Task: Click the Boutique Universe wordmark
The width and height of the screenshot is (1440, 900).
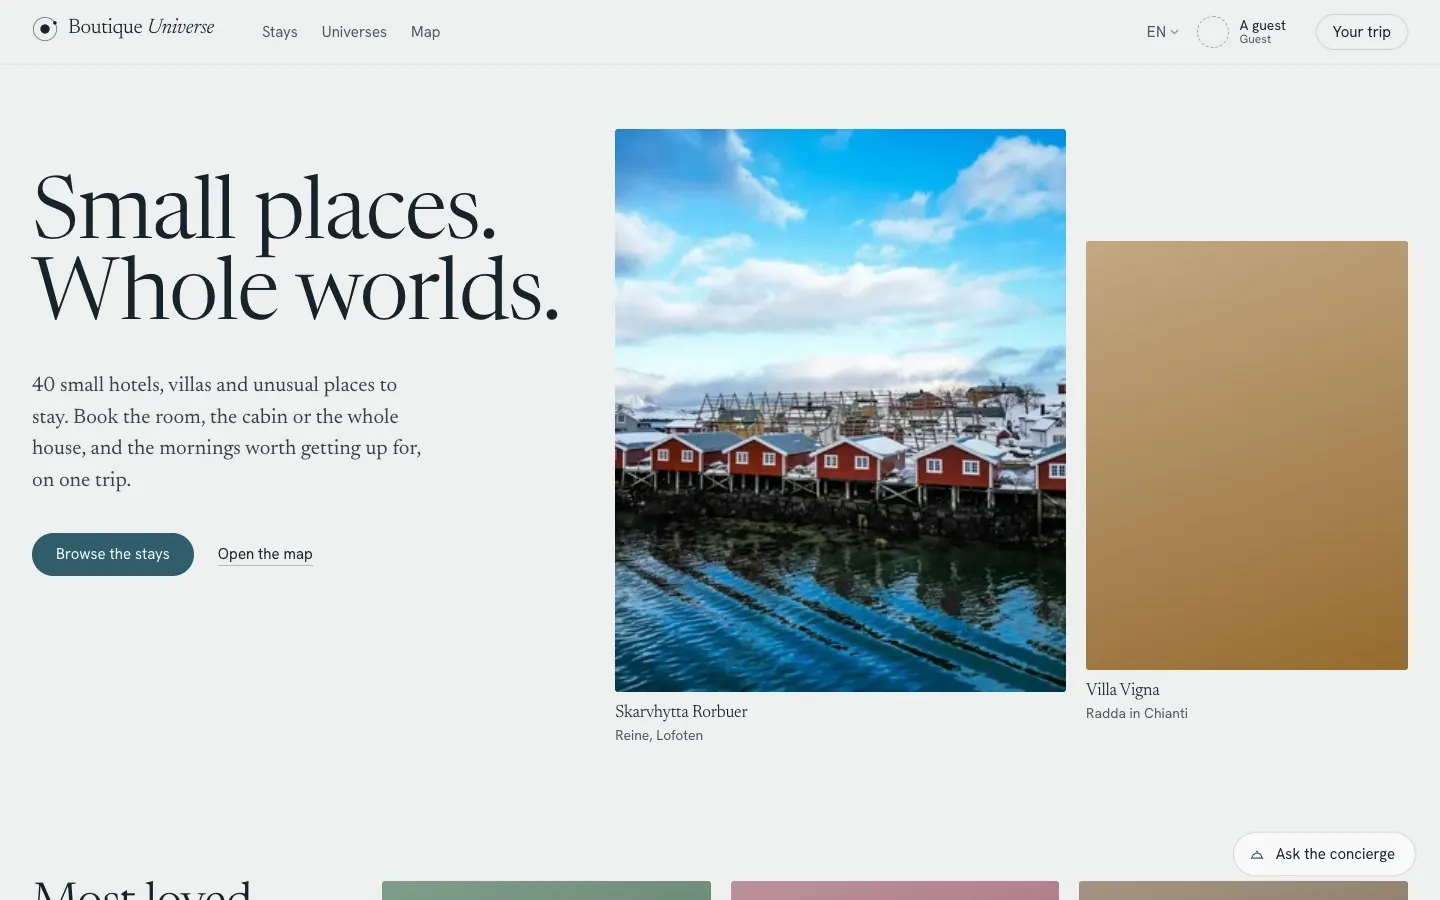Action: tap(141, 27)
